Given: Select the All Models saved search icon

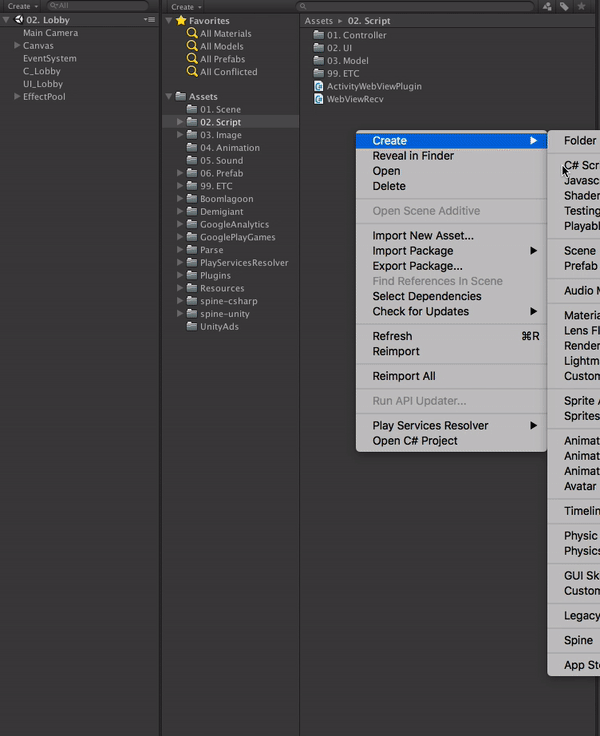Looking at the screenshot, I should pyautogui.click(x=192, y=46).
